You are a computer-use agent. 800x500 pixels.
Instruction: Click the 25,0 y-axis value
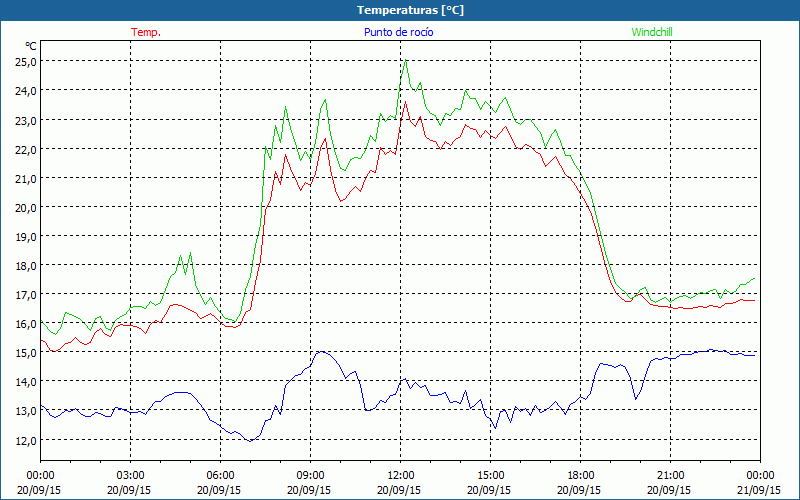click(x=26, y=61)
